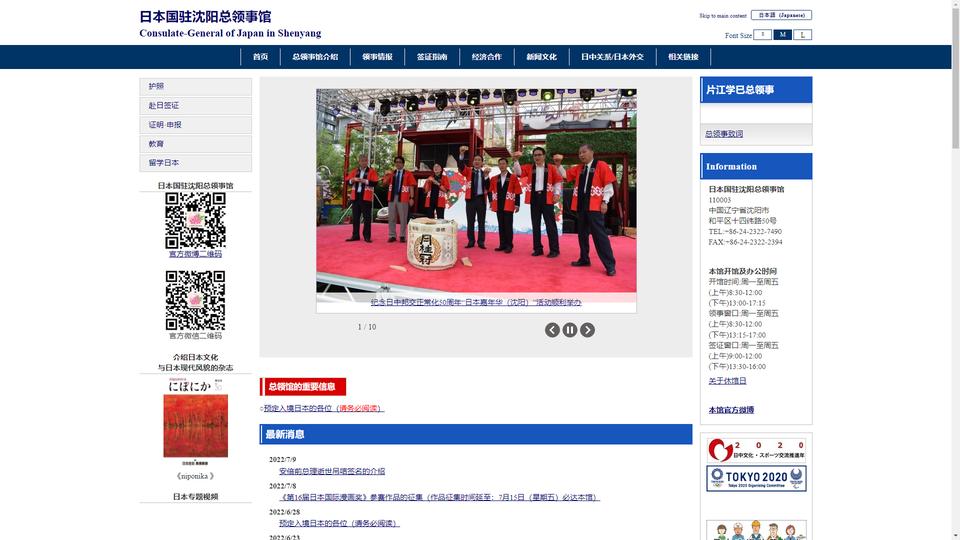Click TEL:+86-24-2322-7490 text

point(745,231)
